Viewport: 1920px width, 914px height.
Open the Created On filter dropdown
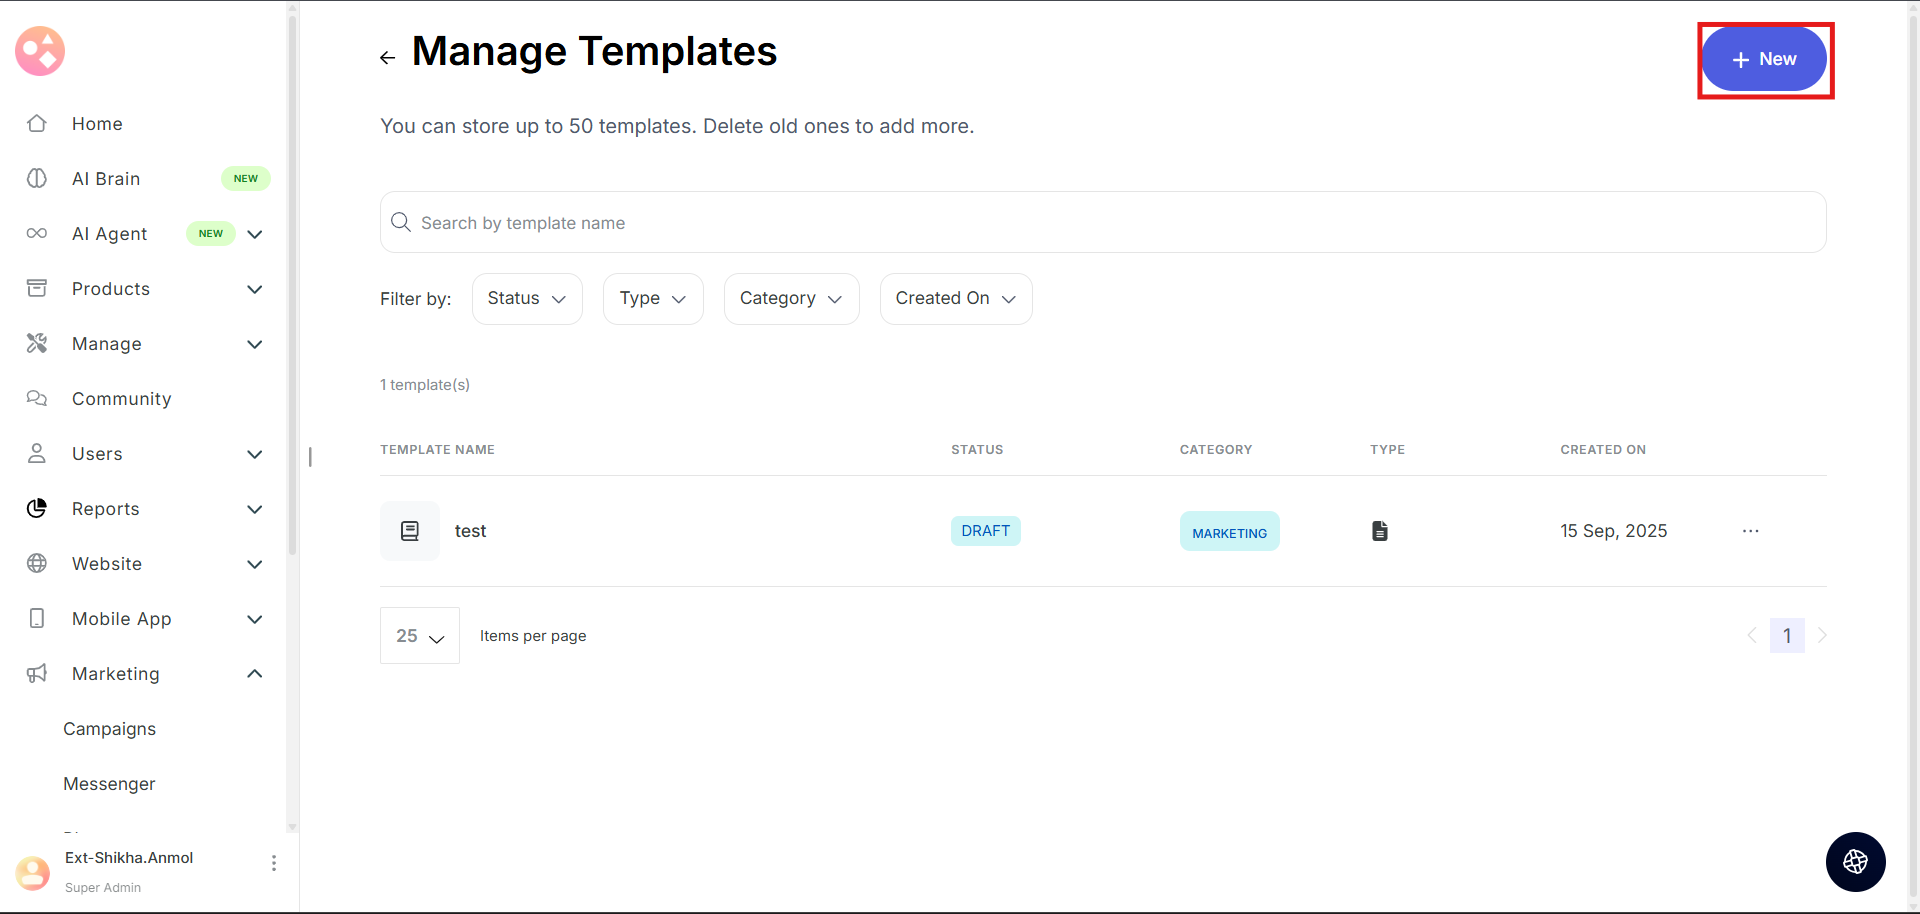[955, 299]
